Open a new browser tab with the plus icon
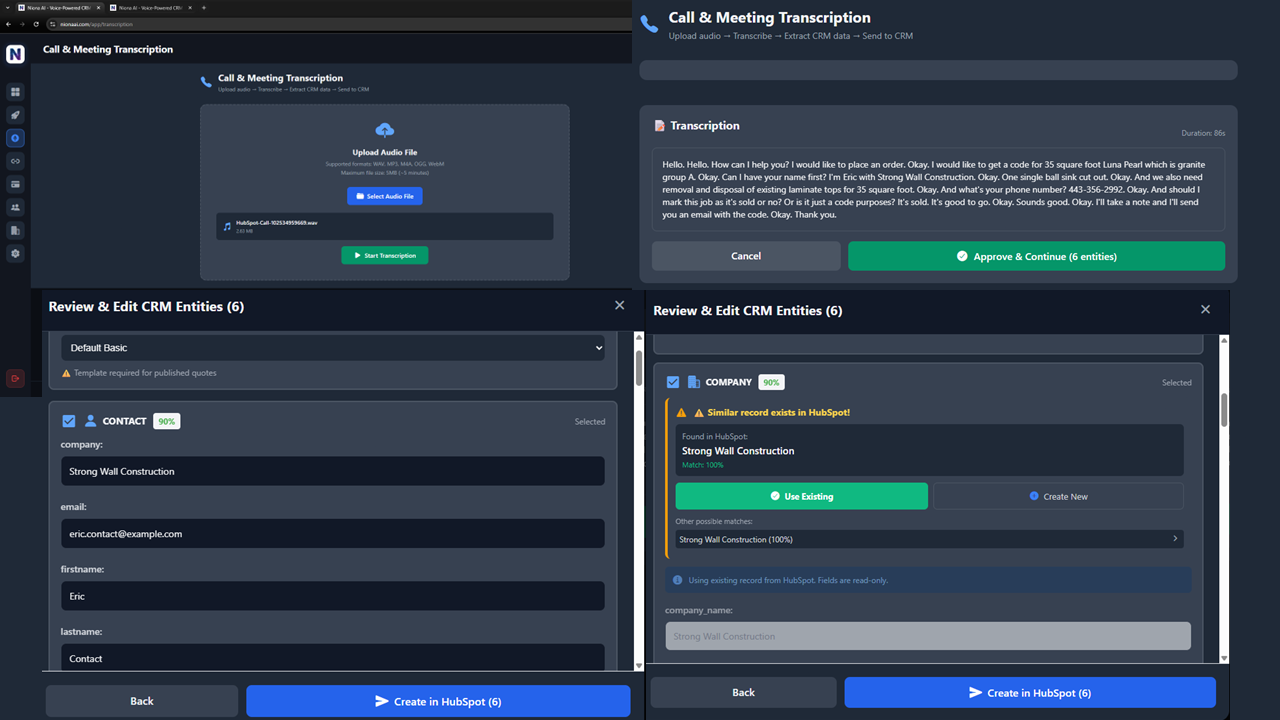Image resolution: width=1280 pixels, height=720 pixels. [204, 7]
